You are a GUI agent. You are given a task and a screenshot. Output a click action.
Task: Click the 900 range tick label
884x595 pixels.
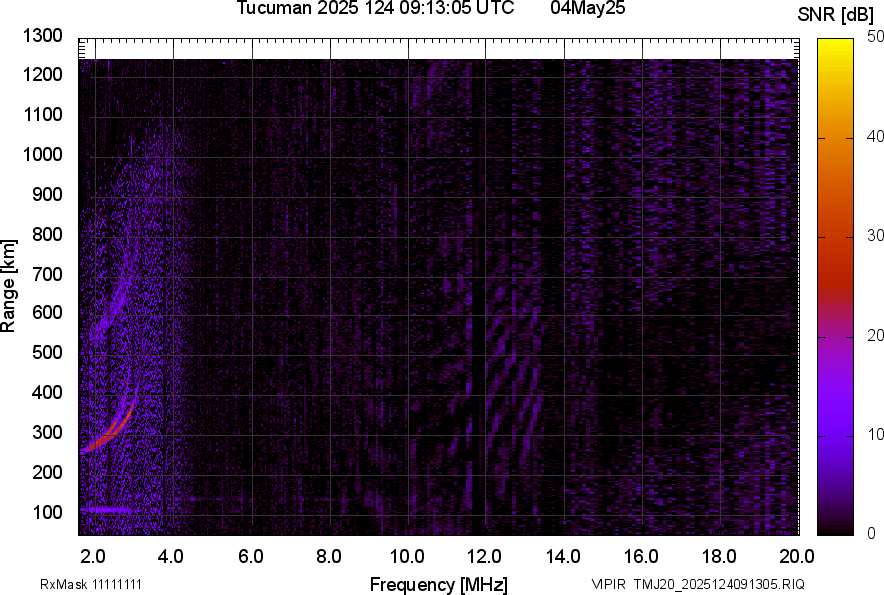(47, 195)
